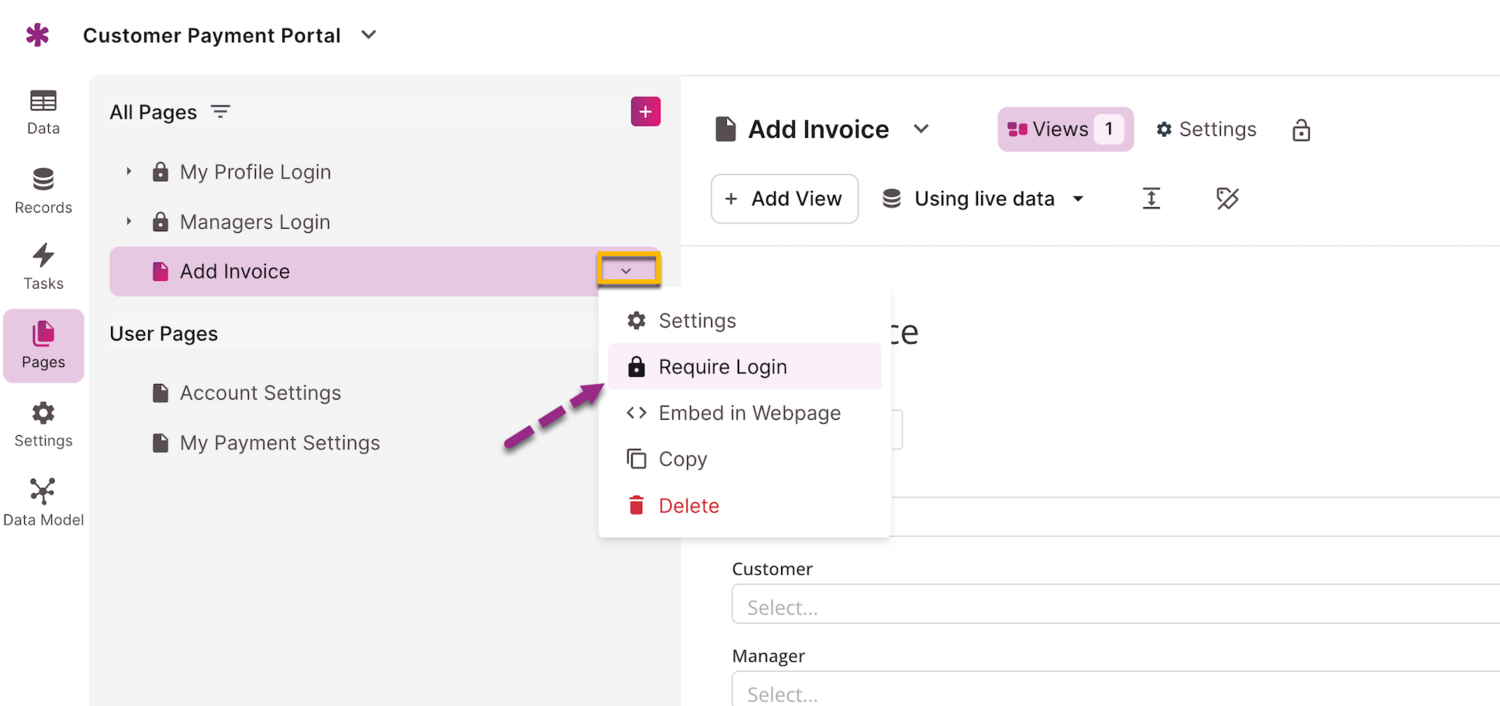Go to Tasks lightning icon
The height and width of the screenshot is (706, 1500).
point(43,266)
